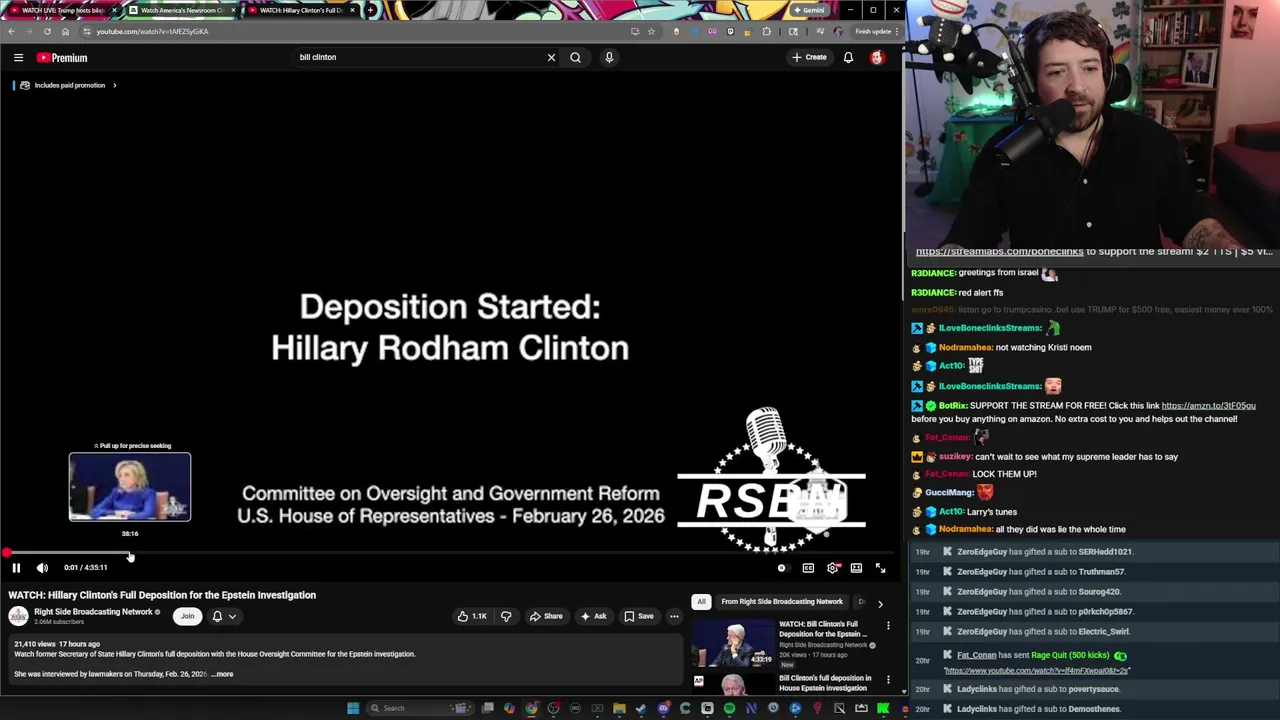Open the Right Side Broadcasting Network channel name link

tap(93, 612)
